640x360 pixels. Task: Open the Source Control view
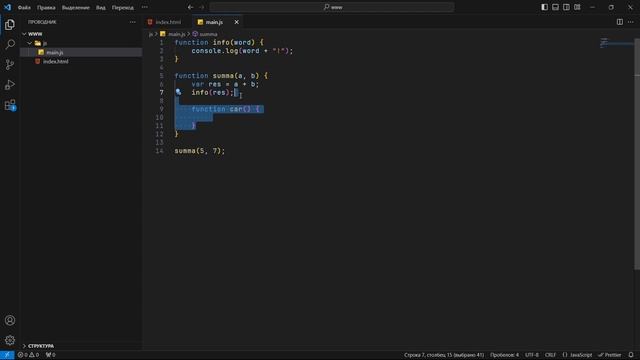[10, 64]
